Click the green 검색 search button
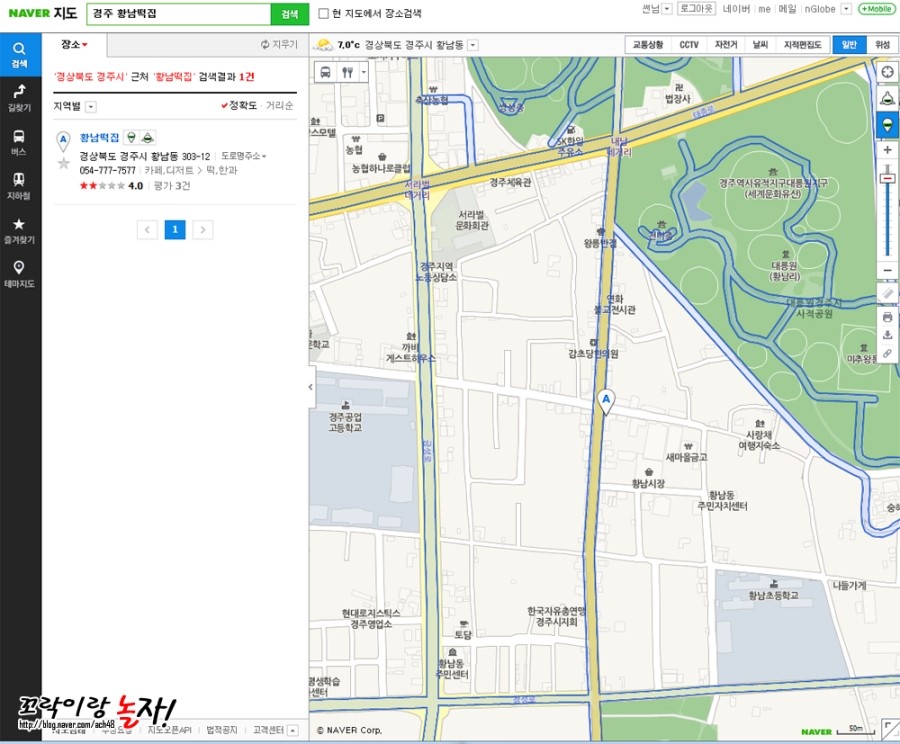The image size is (900, 744). (290, 14)
